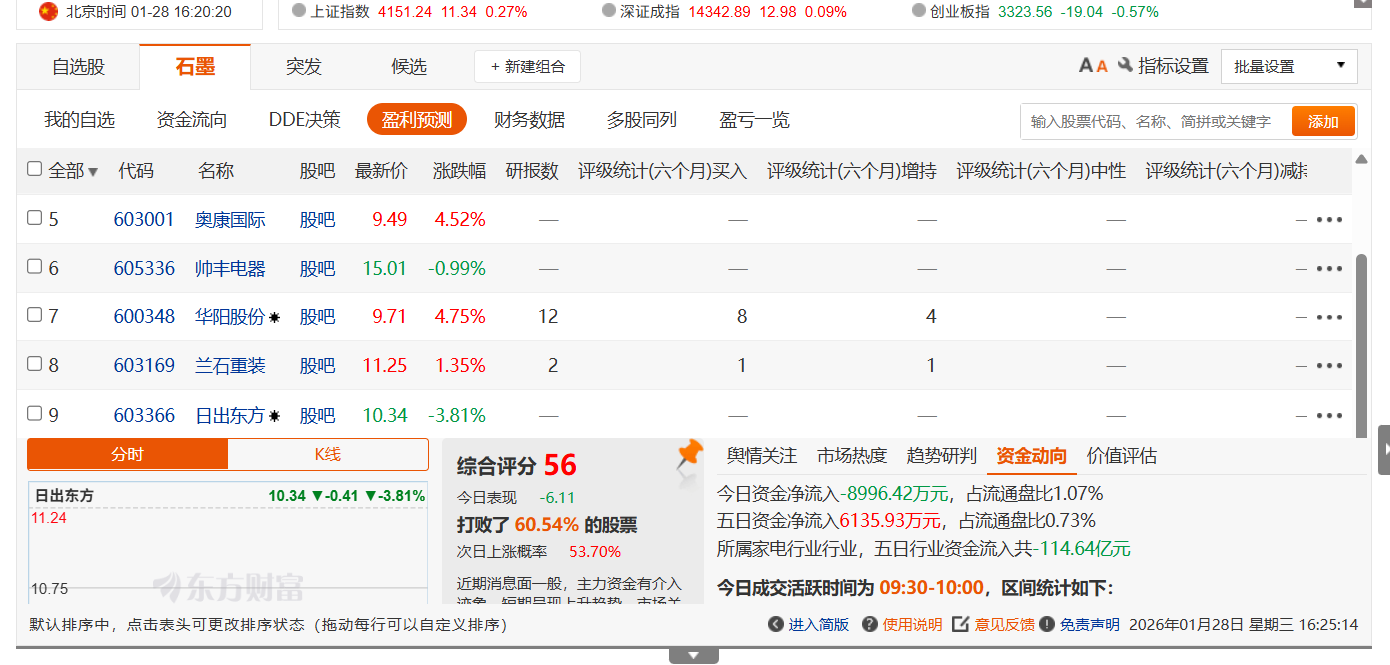Check the box for row 8 兰石重装
The width and height of the screenshot is (1390, 665).
pyautogui.click(x=34, y=363)
